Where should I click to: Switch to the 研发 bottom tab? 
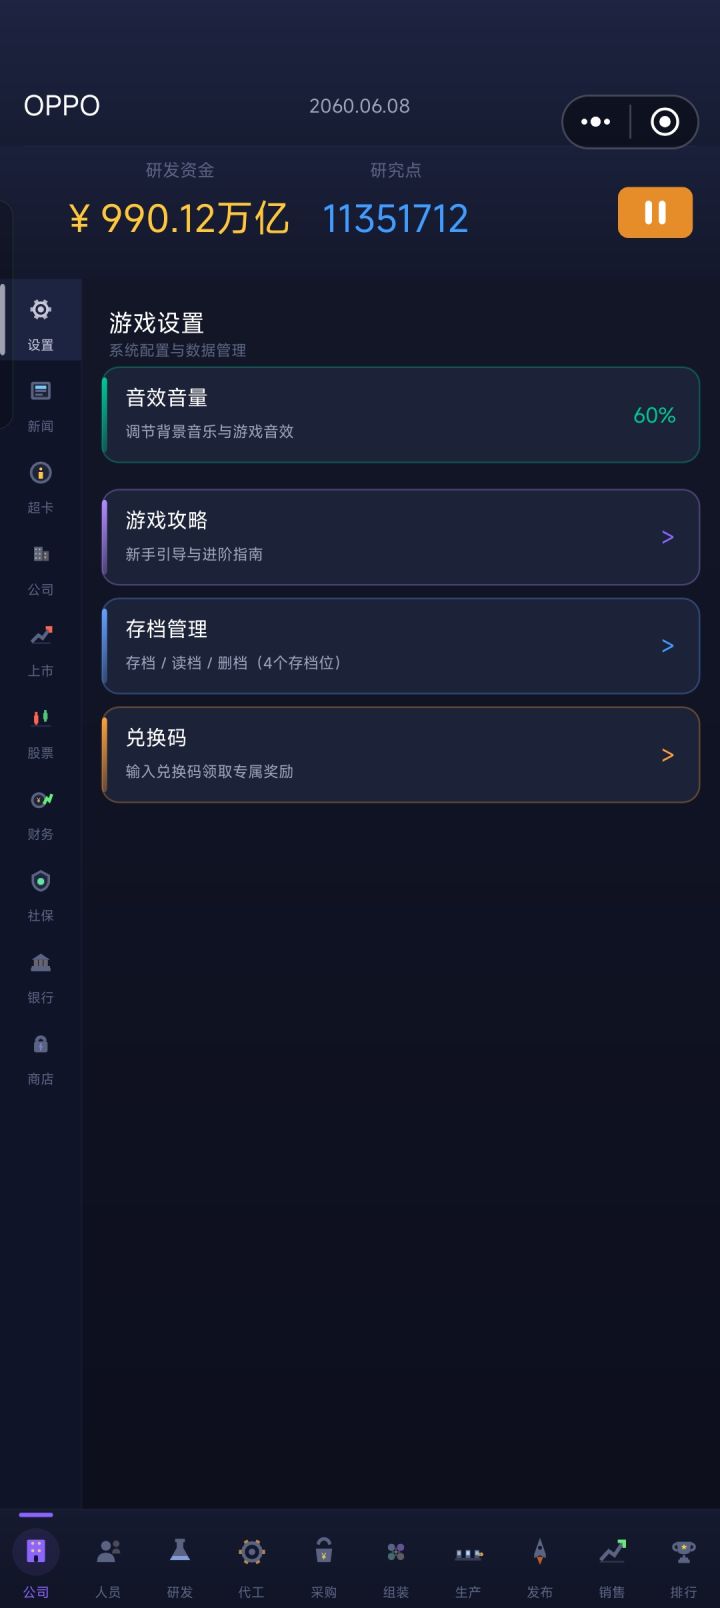tap(180, 1566)
